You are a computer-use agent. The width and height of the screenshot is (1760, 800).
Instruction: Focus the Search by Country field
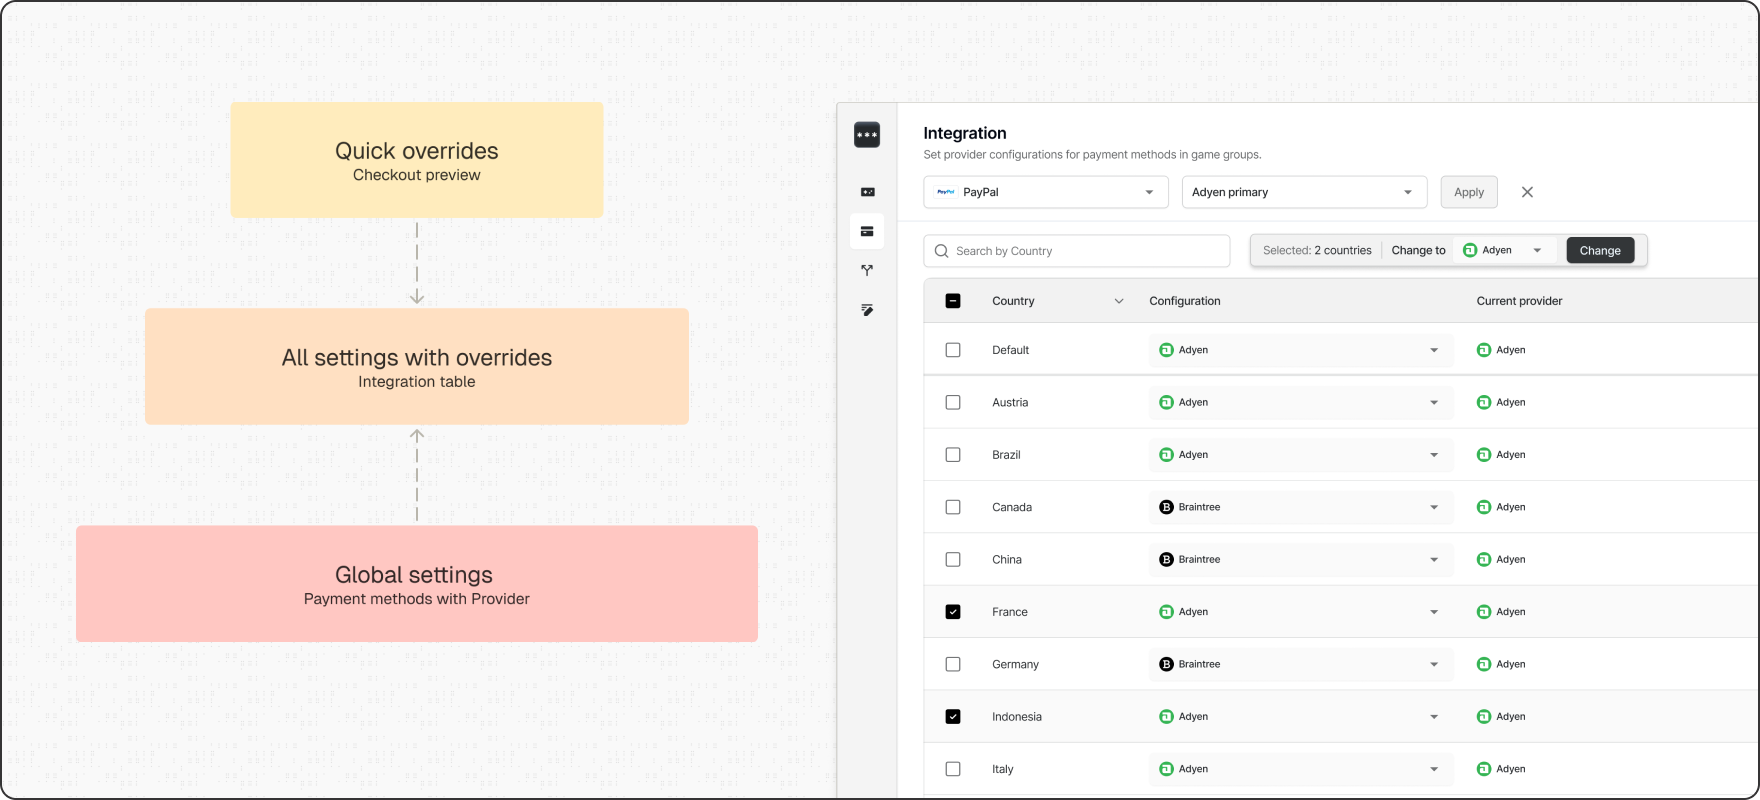[x=1077, y=251]
